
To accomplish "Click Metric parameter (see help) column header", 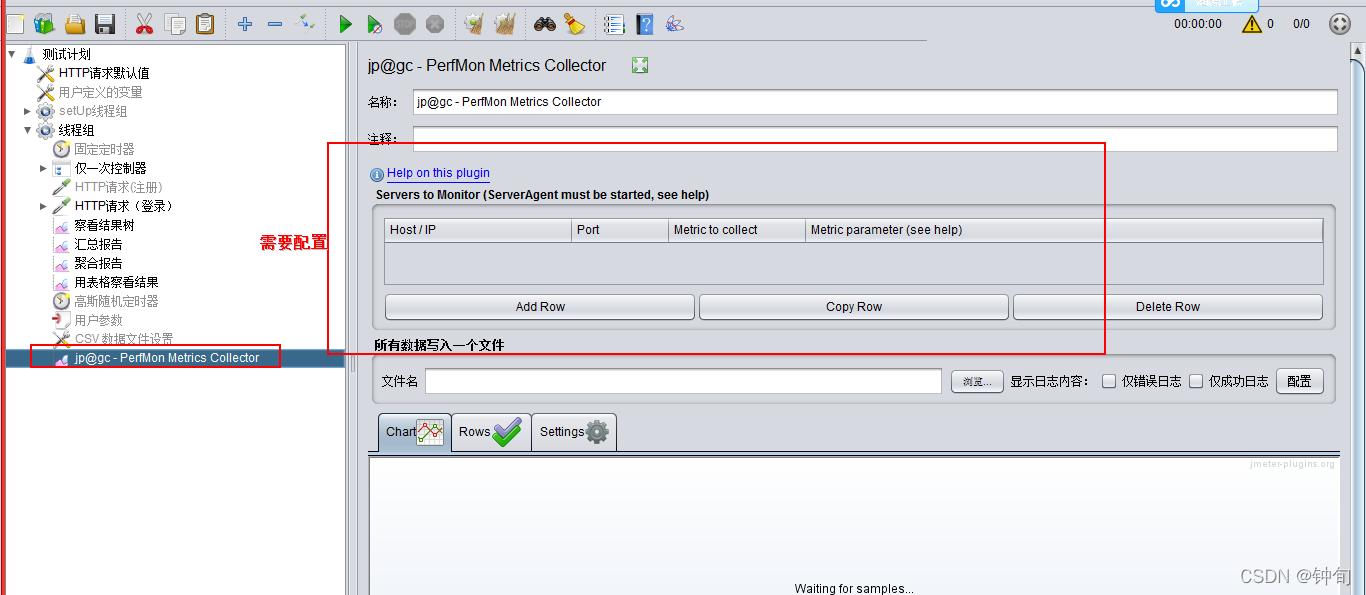I will pos(1064,230).
